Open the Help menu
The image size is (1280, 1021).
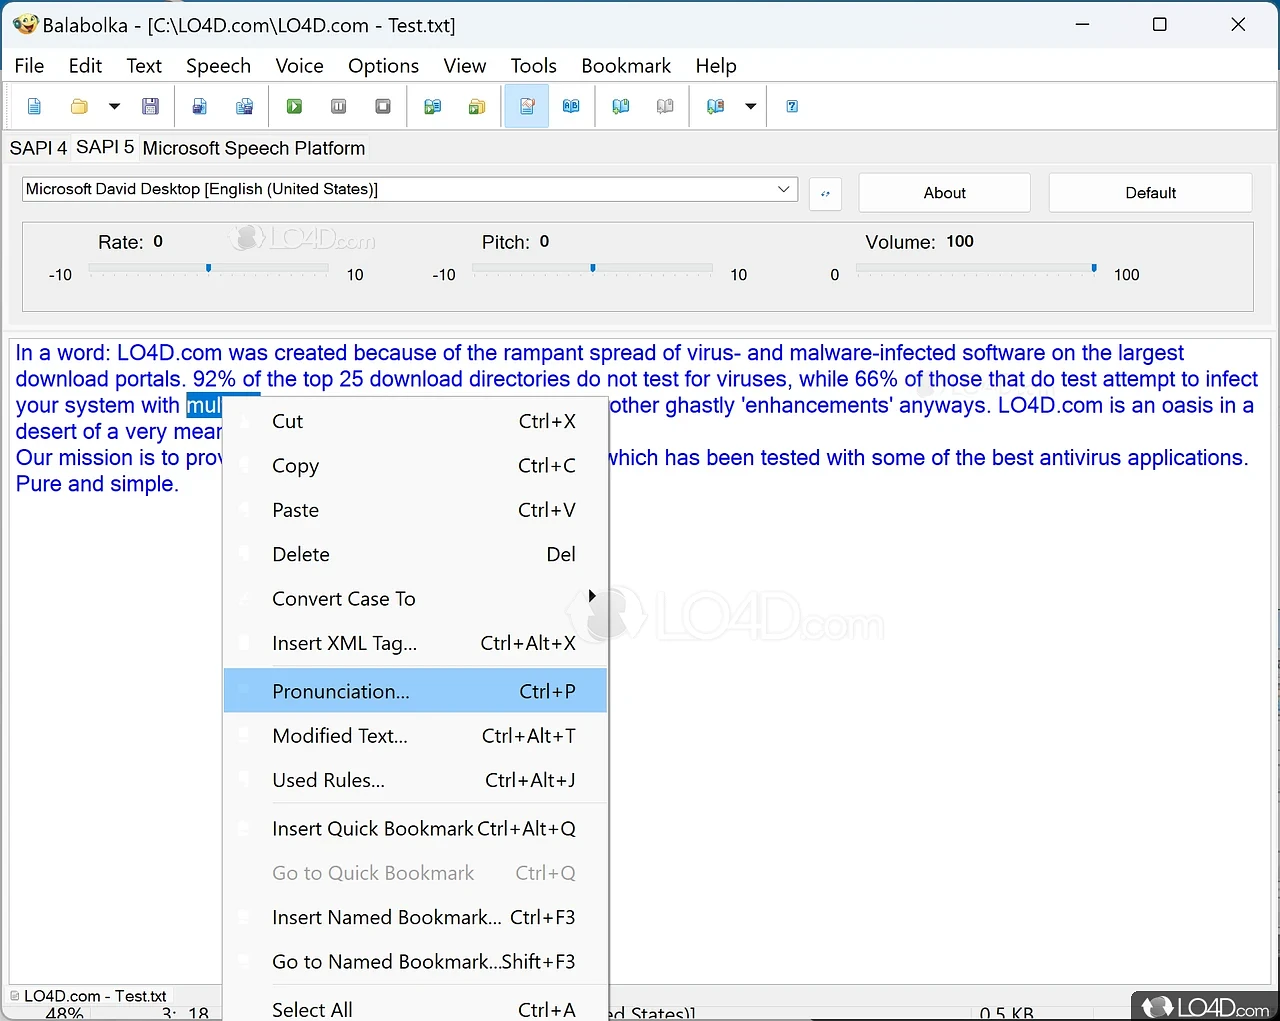click(716, 66)
